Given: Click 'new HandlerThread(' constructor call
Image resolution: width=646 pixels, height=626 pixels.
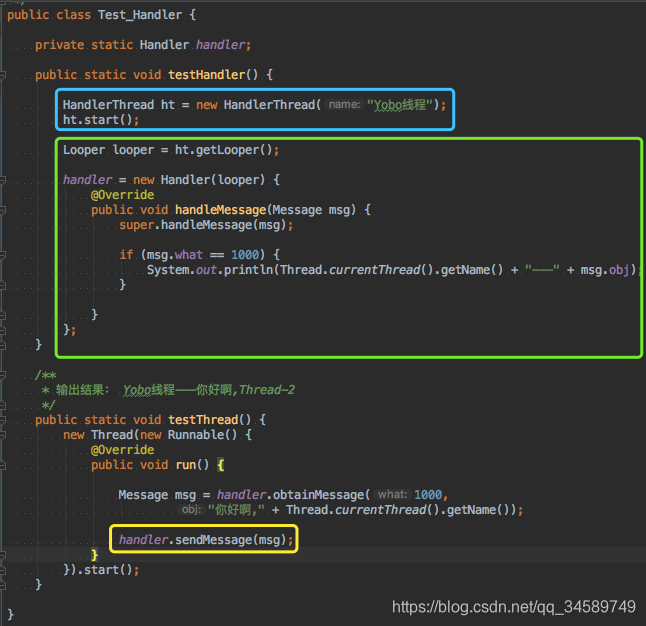Looking at the screenshot, I should 258,105.
